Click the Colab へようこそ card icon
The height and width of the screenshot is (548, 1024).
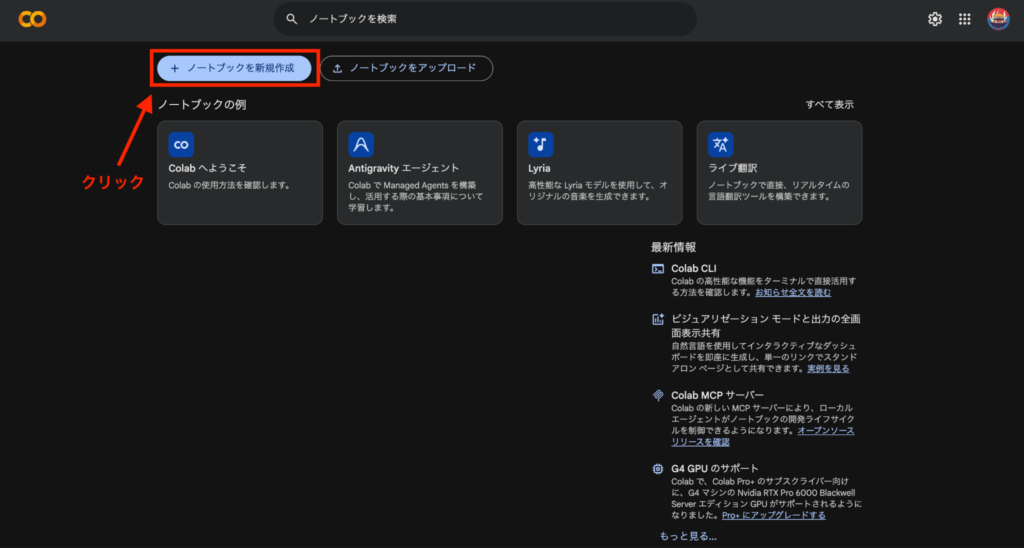pyautogui.click(x=181, y=145)
